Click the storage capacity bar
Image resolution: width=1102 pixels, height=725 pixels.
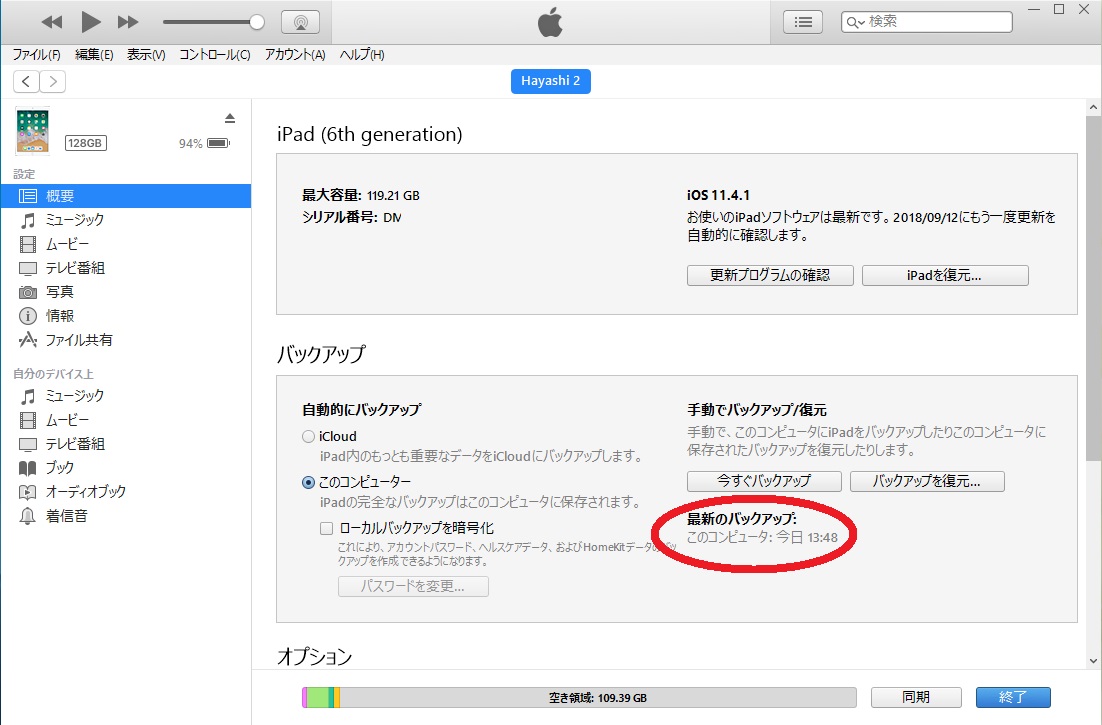[x=579, y=698]
